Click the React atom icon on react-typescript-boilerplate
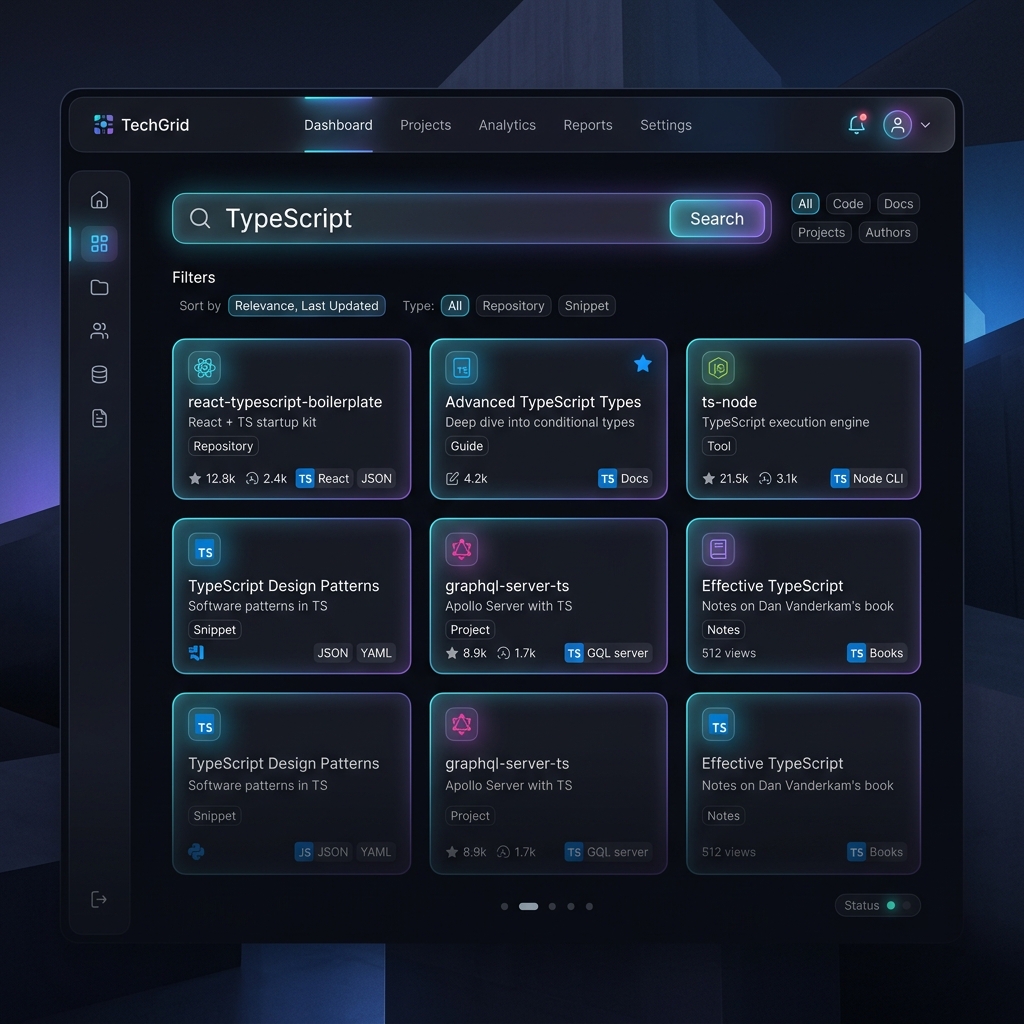The width and height of the screenshot is (1024, 1024). 204,368
